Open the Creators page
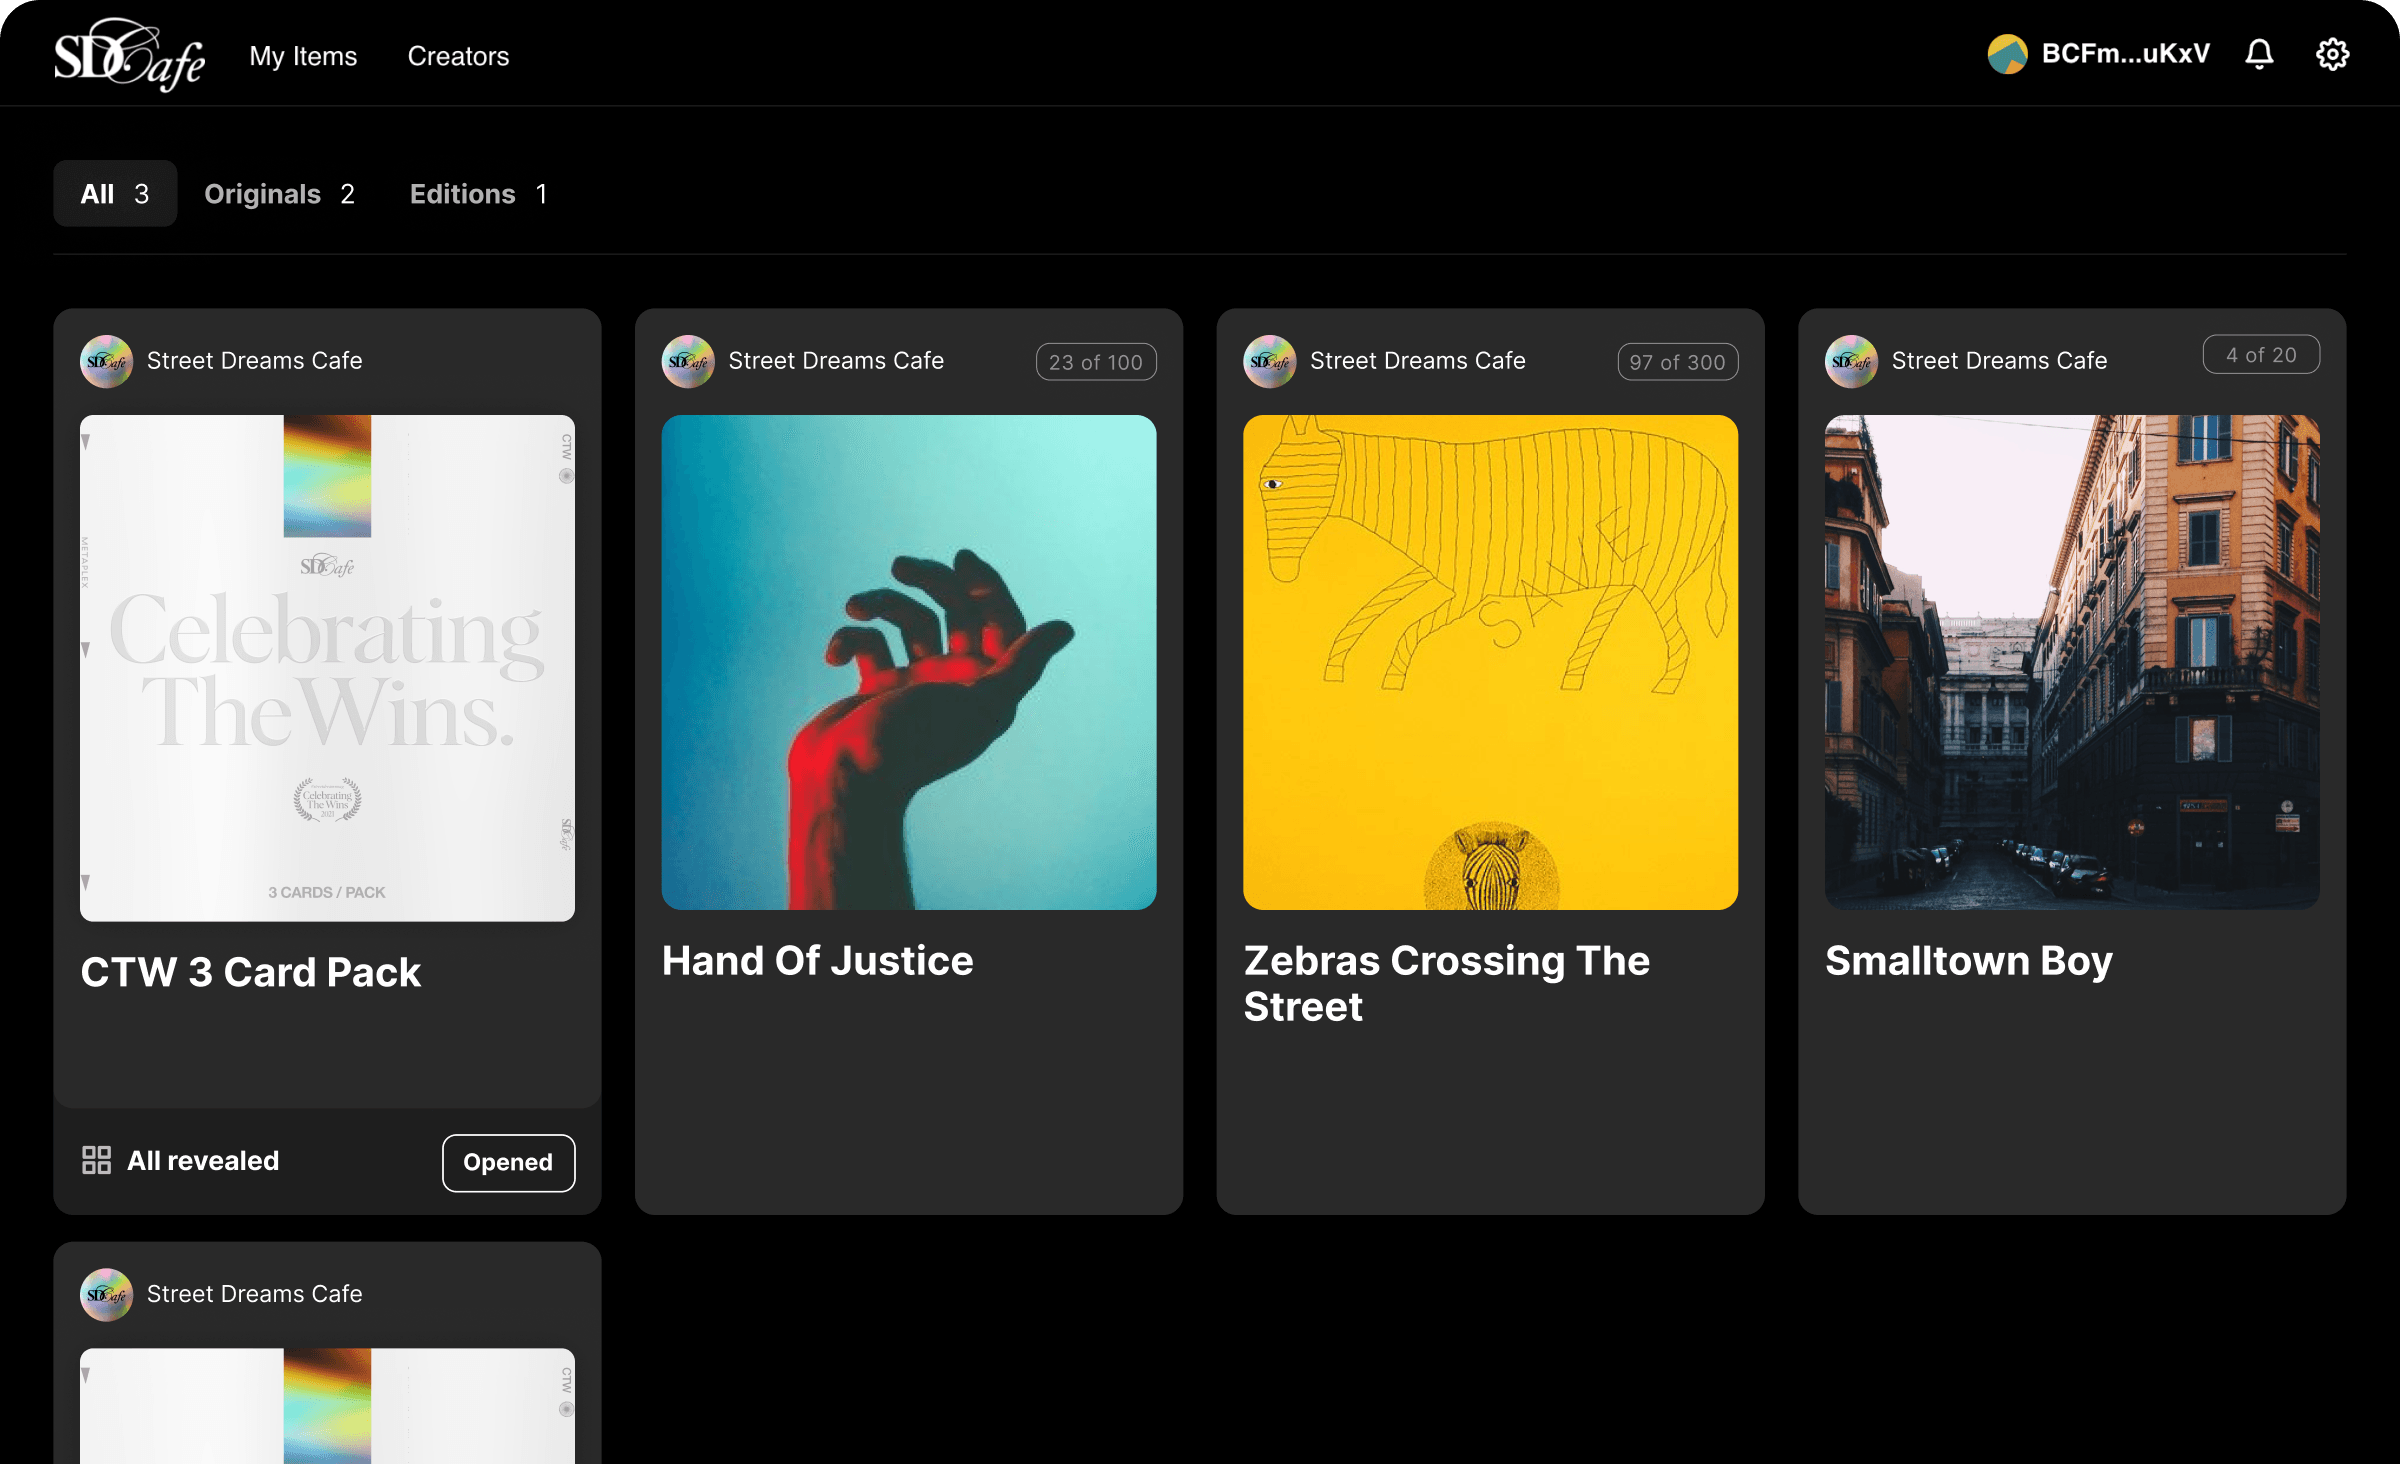Image resolution: width=2400 pixels, height=1464 pixels. pyautogui.click(x=458, y=56)
